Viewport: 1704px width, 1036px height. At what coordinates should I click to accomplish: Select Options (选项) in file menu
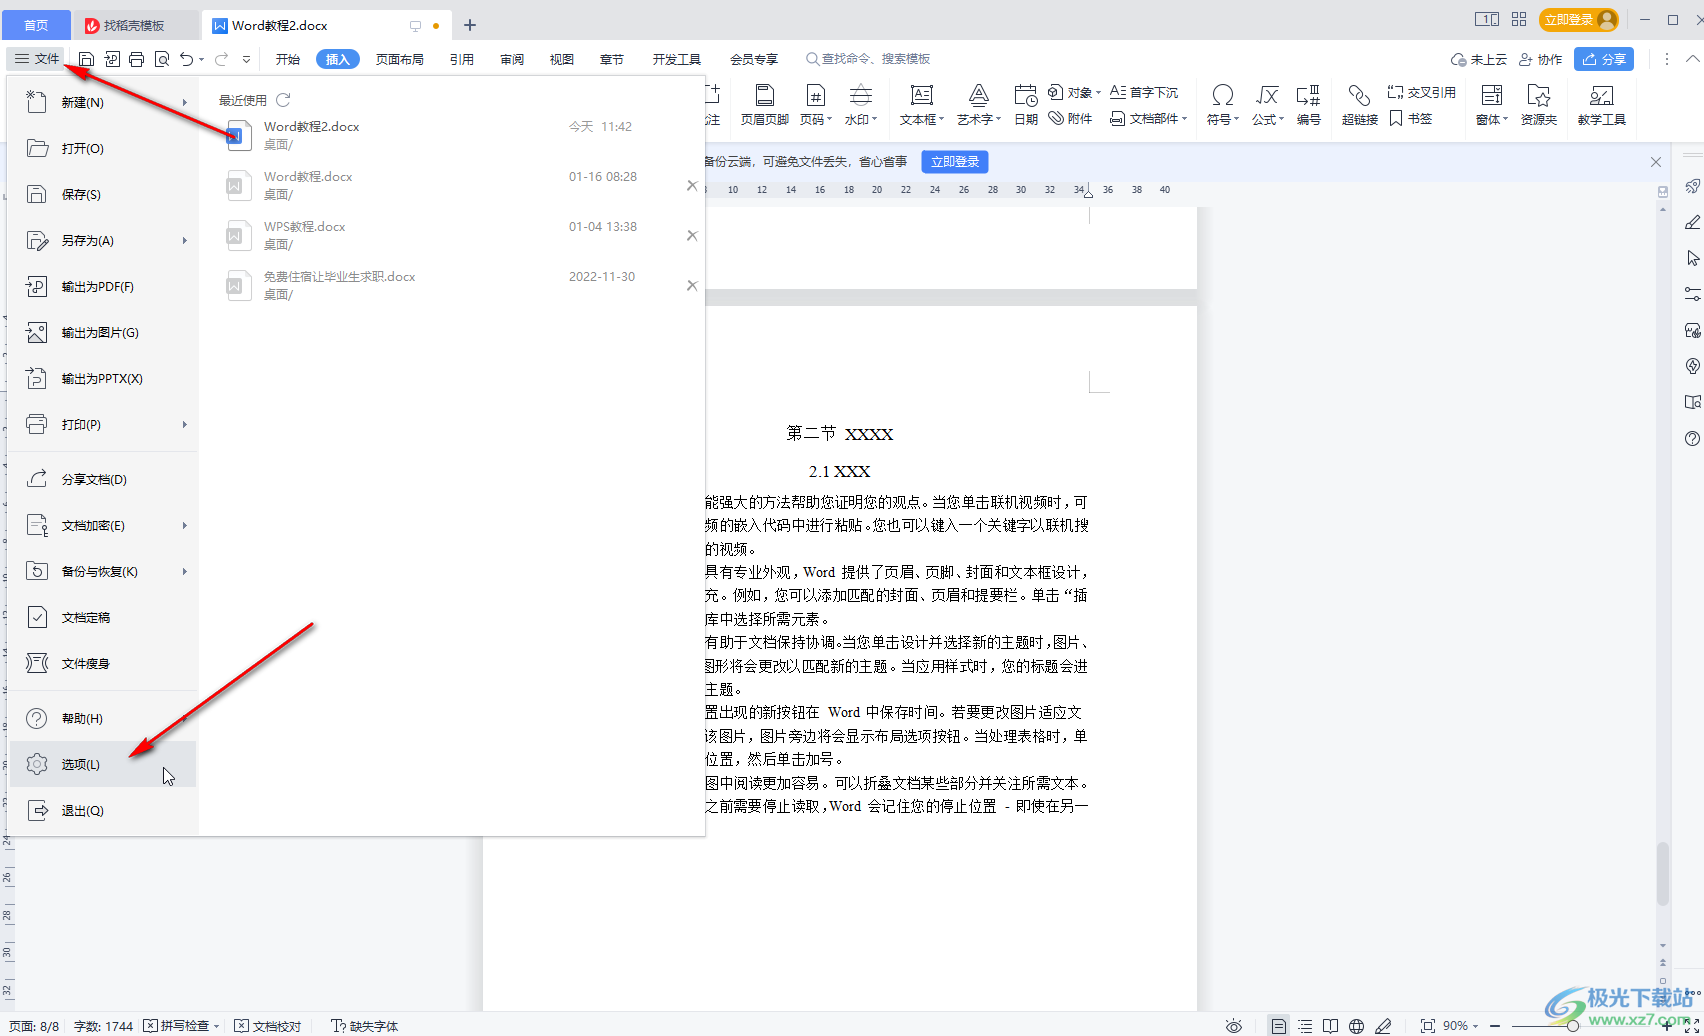click(102, 764)
